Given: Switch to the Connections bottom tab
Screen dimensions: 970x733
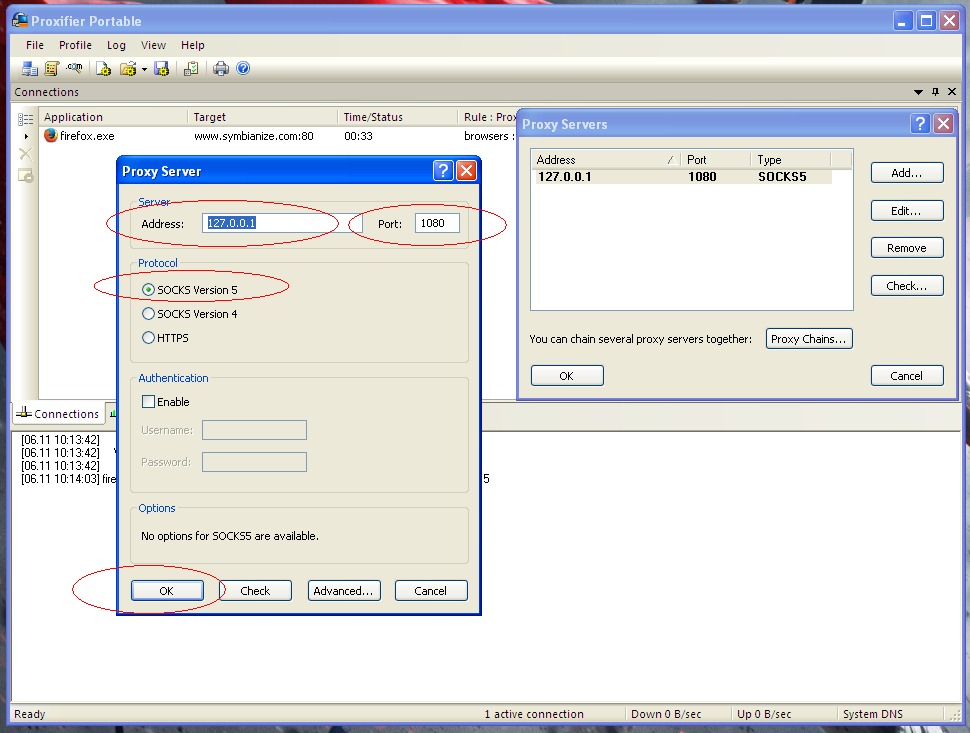Looking at the screenshot, I should click(58, 414).
